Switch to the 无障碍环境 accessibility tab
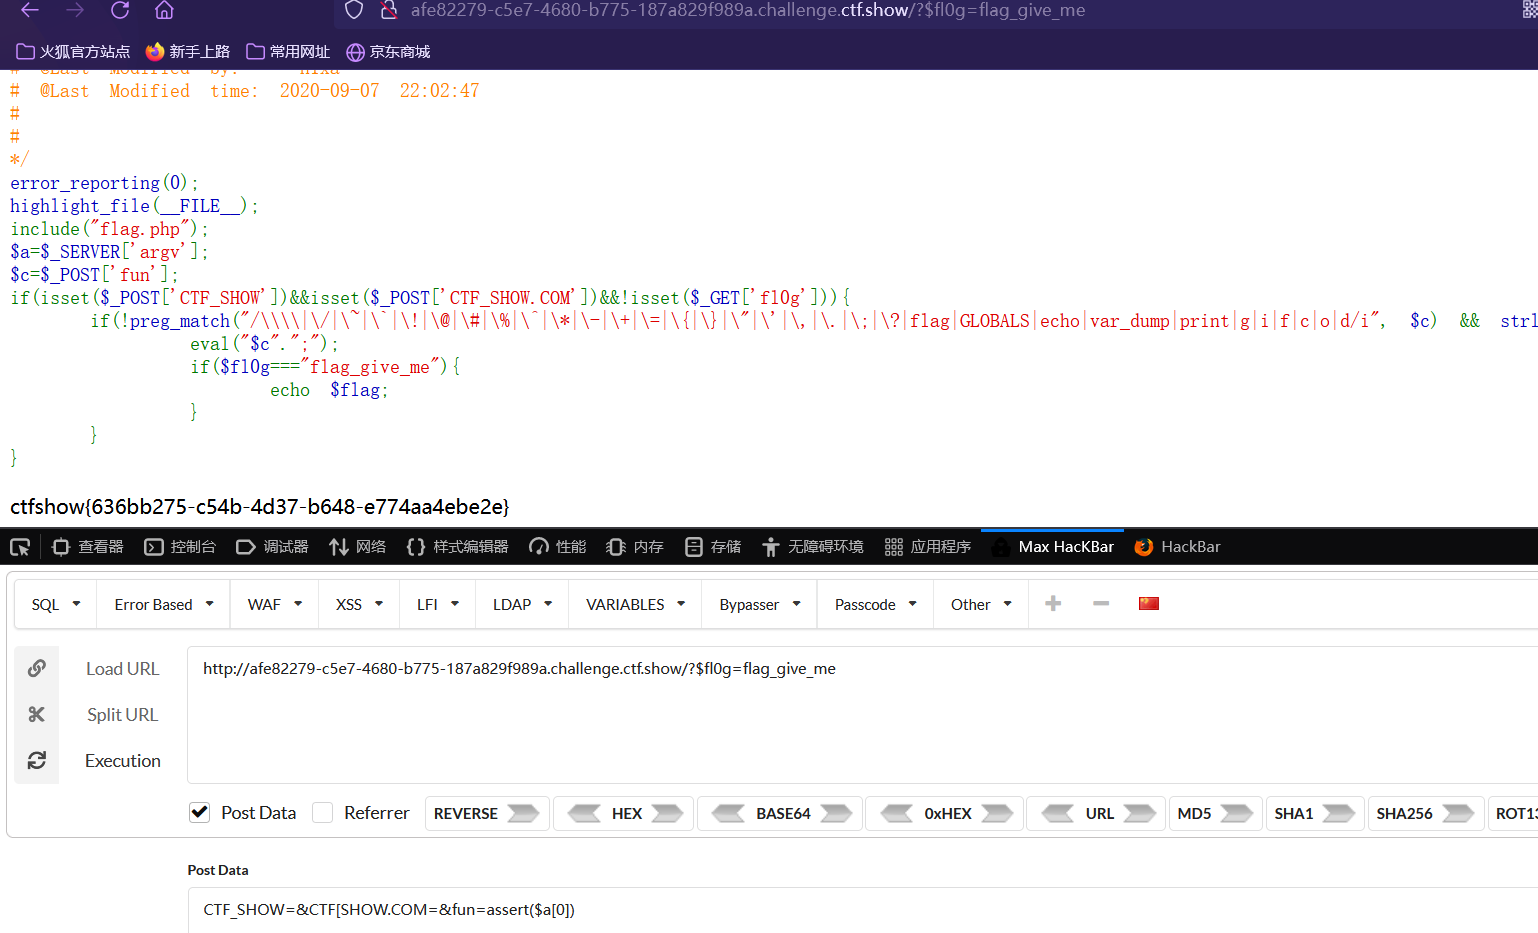Screen dimensions: 1538x933 pyautogui.click(x=812, y=547)
